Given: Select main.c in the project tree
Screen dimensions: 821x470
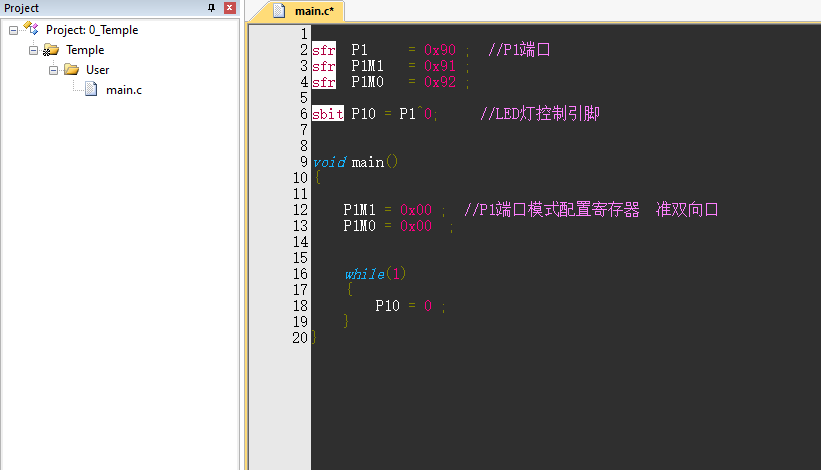Looking at the screenshot, I should (x=124, y=90).
